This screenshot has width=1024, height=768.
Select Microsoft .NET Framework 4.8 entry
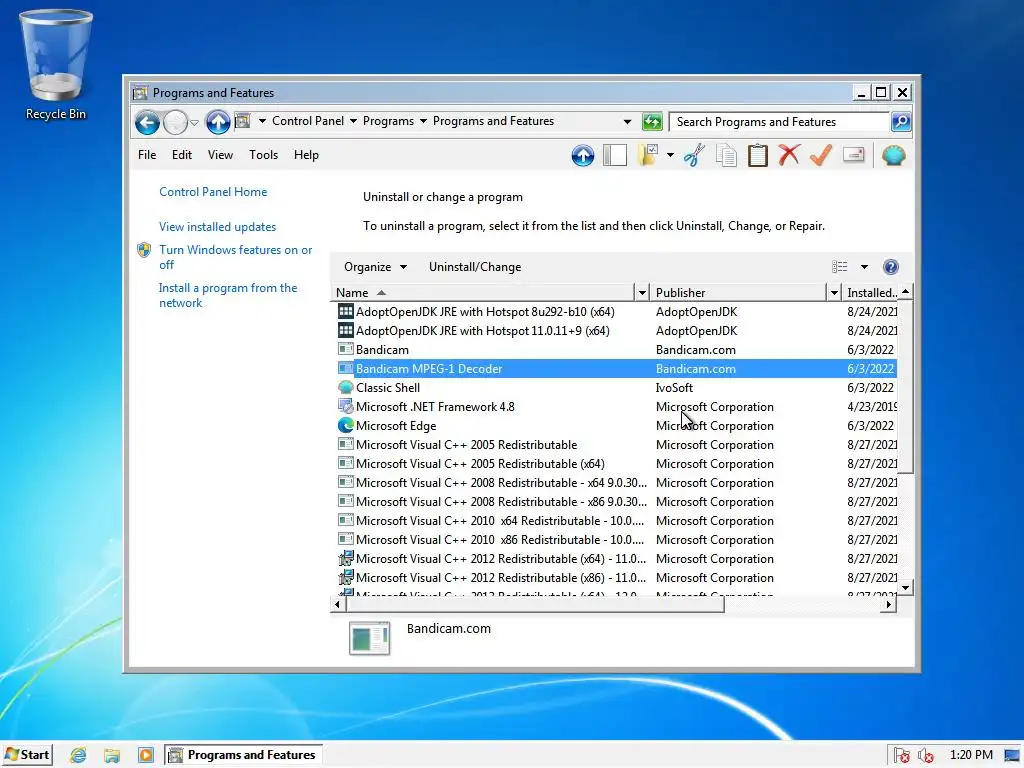click(616, 406)
